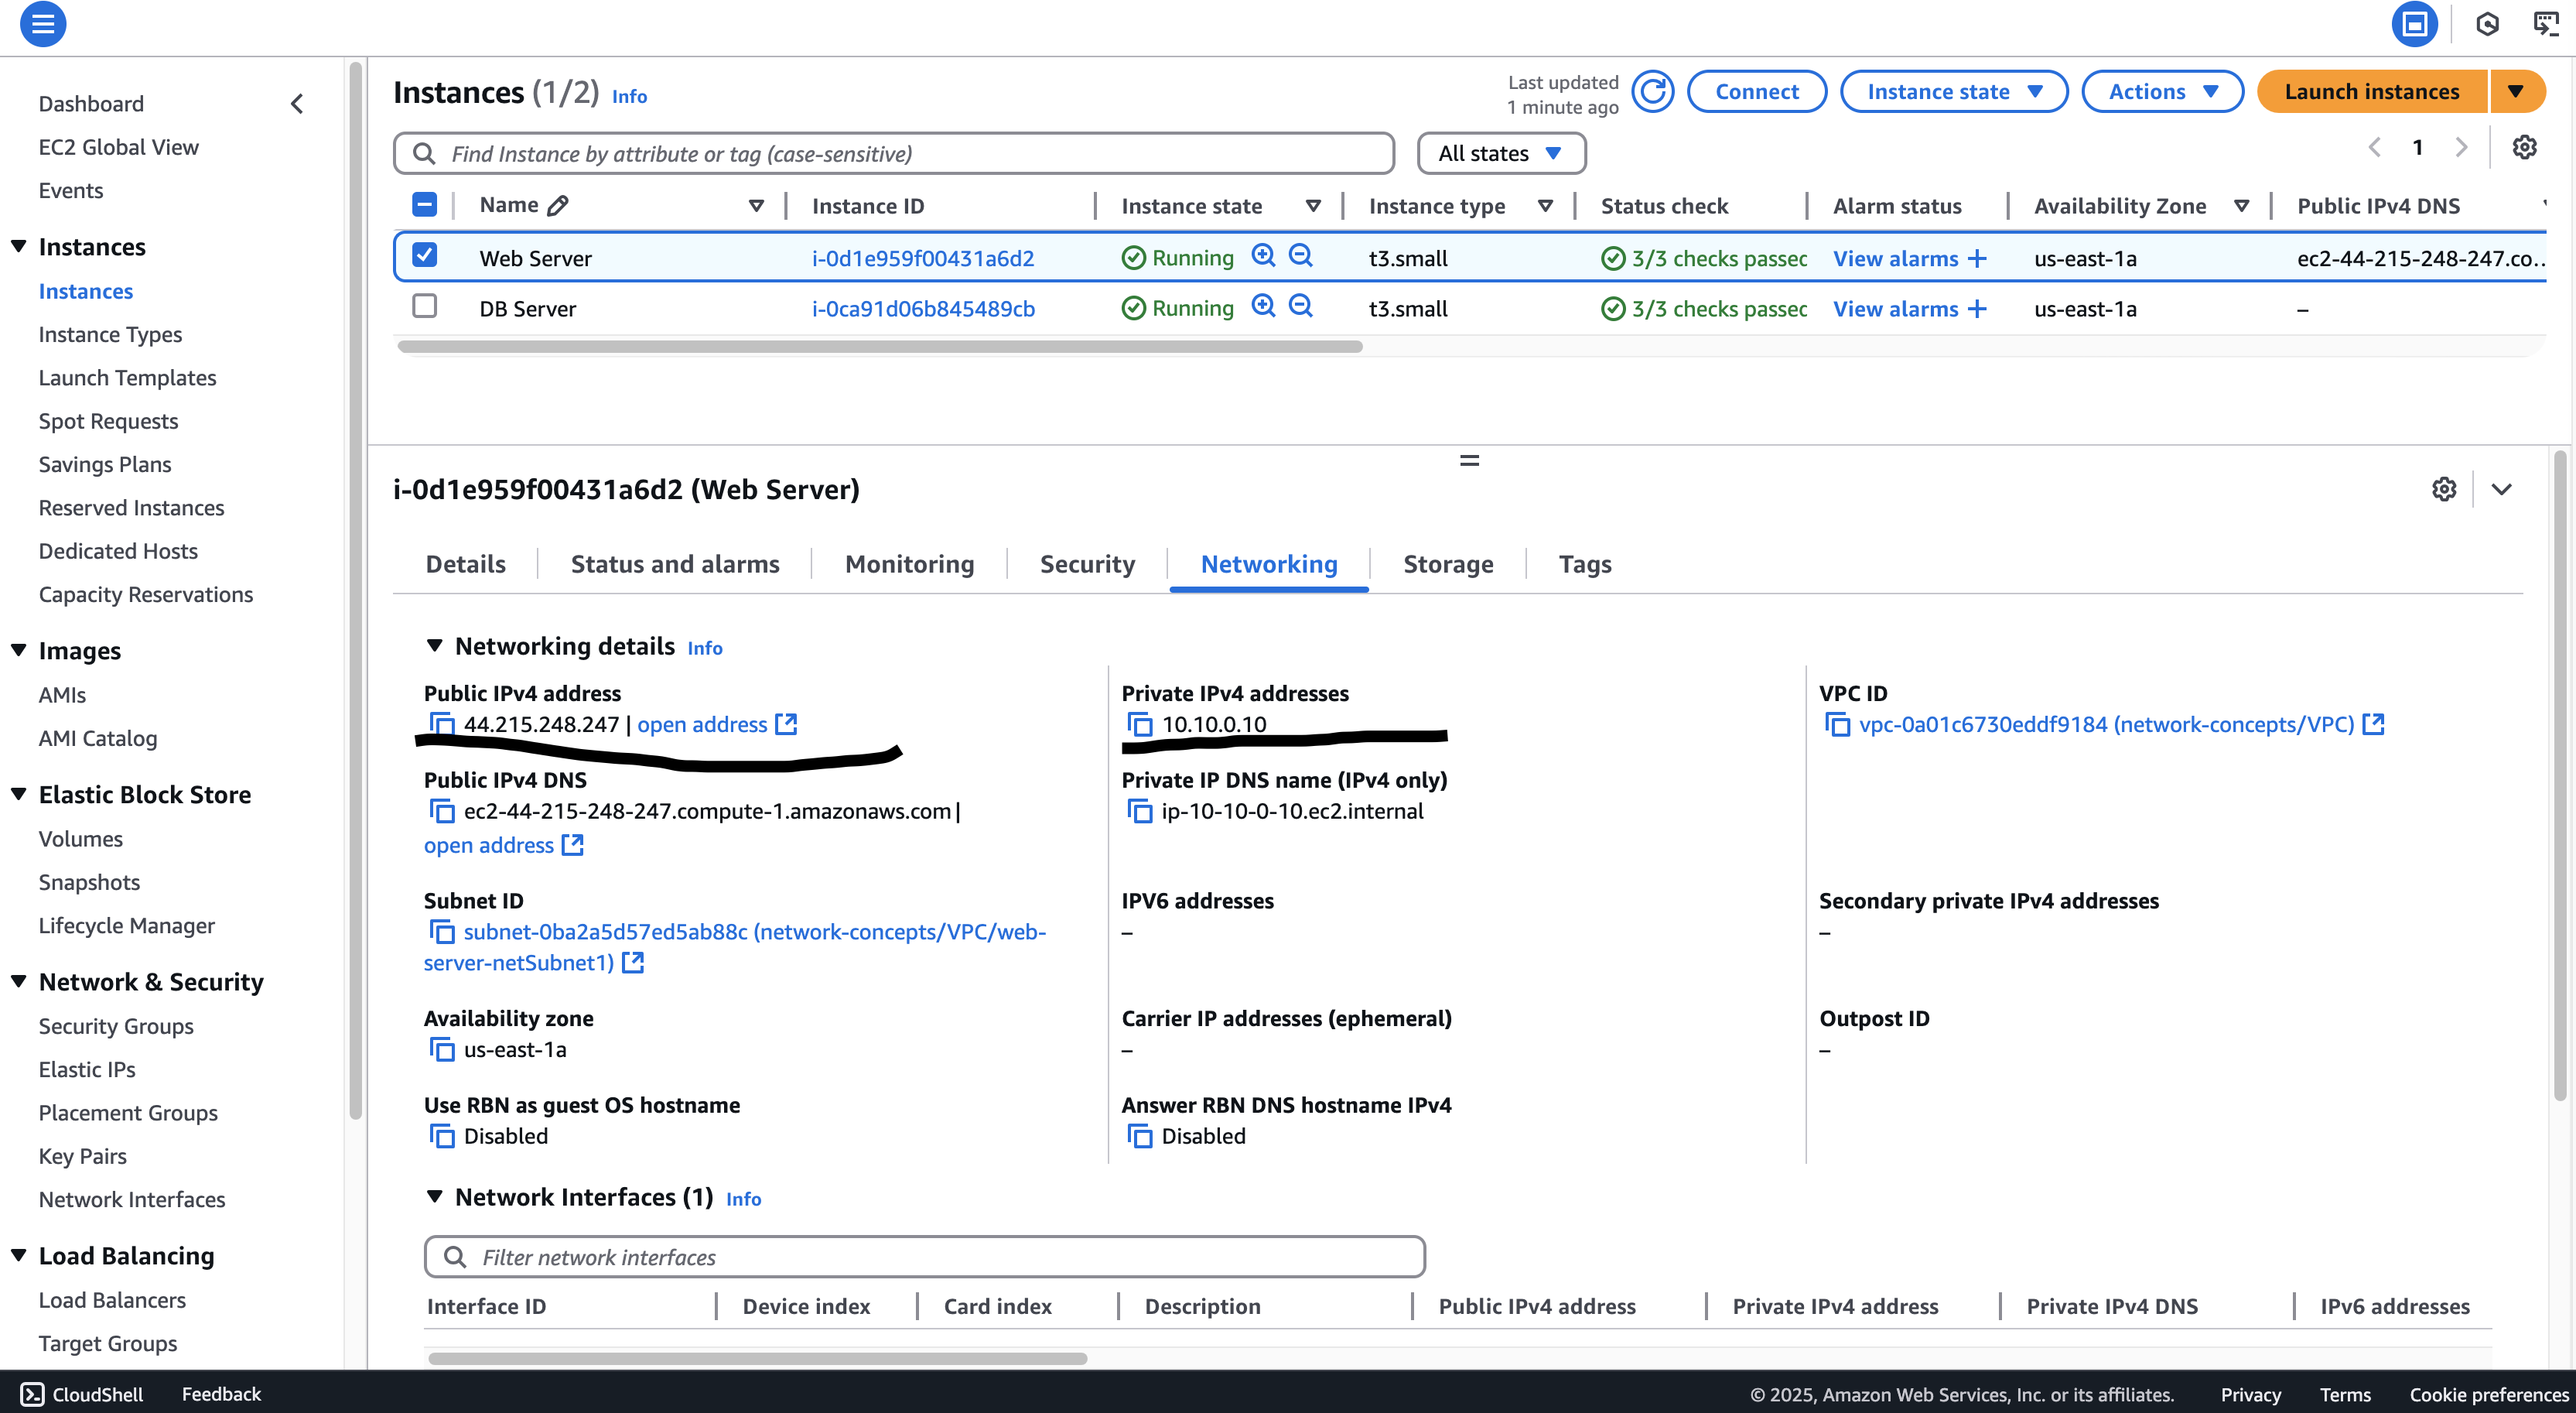2576x1413 pixels.
Task: Collapse the Network & Security sidebar group
Action: pyautogui.click(x=18, y=981)
